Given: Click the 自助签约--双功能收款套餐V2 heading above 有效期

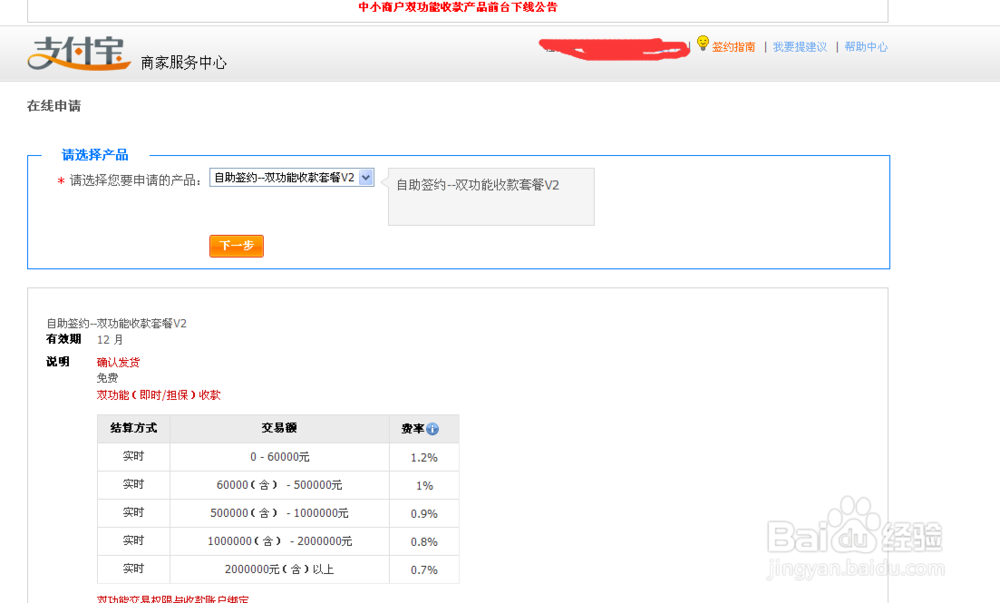Looking at the screenshot, I should tap(116, 323).
